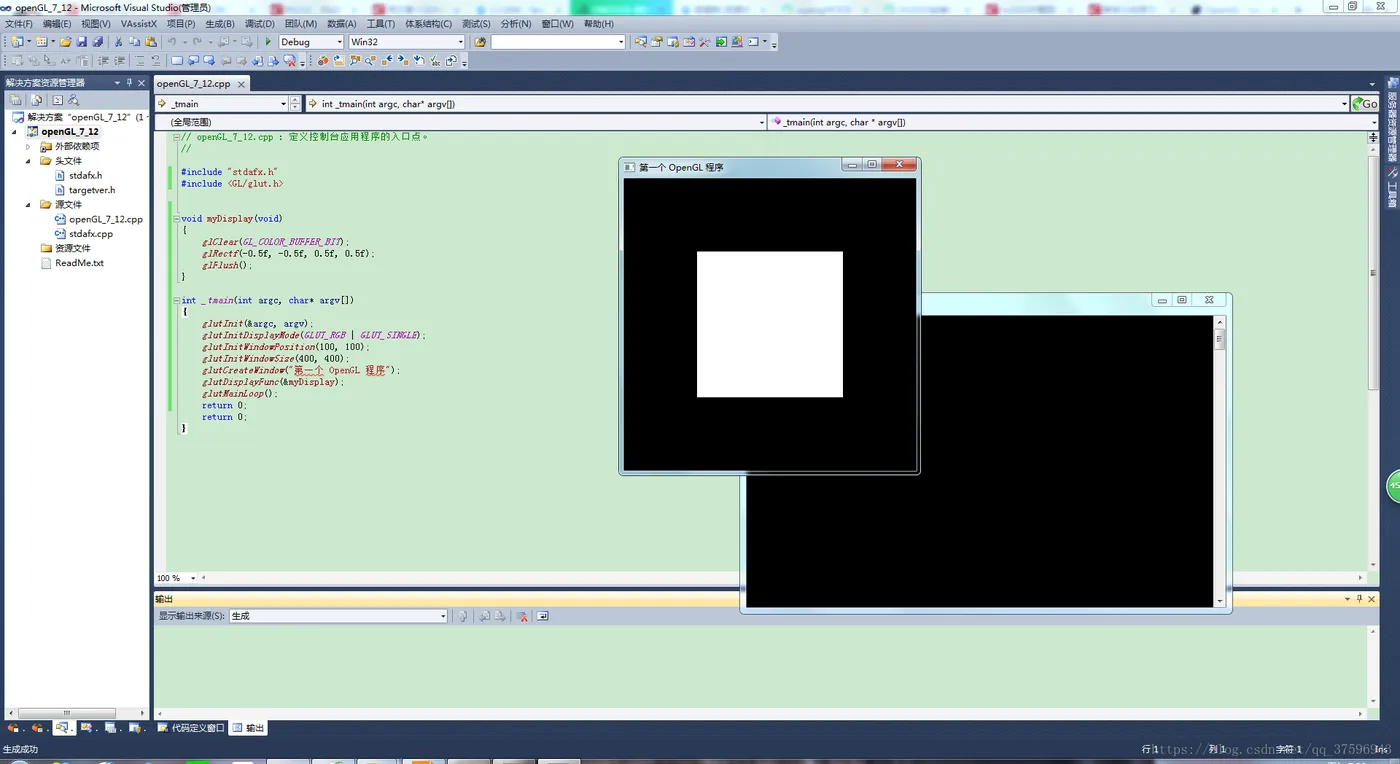The width and height of the screenshot is (1400, 764).
Task: Select the openGL_7_12.cpp editor tab
Action: pyautogui.click(x=194, y=84)
